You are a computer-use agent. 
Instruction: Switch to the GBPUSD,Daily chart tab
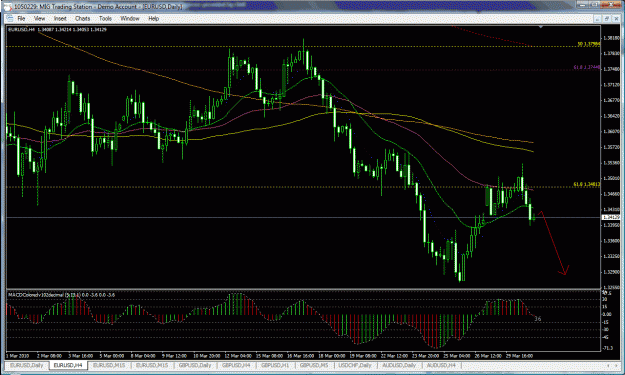pos(195,365)
